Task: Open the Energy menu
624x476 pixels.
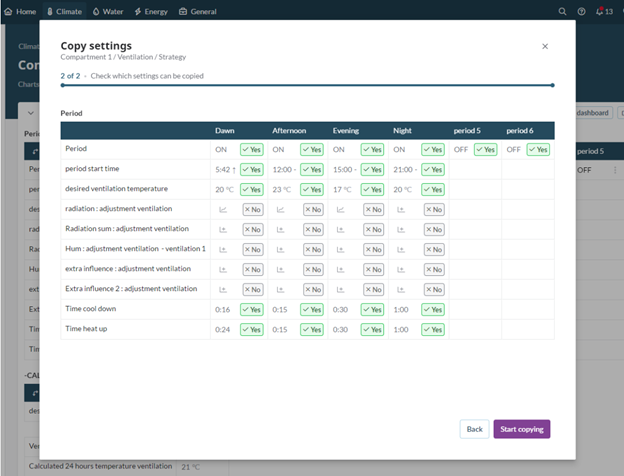Action: point(150,11)
